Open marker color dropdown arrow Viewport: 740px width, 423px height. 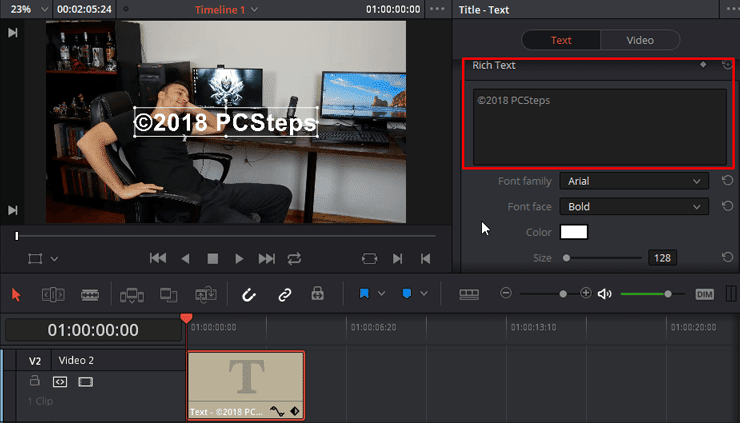[x=424, y=294]
